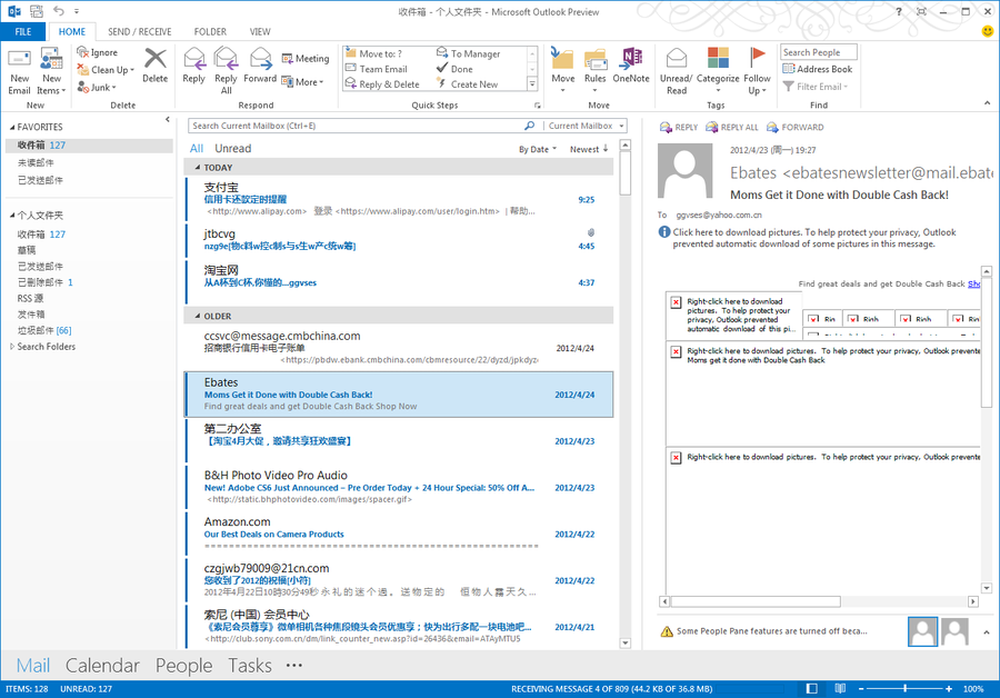Collapse the OLDER group
Viewport: 1000px width, 698px height.
(197, 316)
